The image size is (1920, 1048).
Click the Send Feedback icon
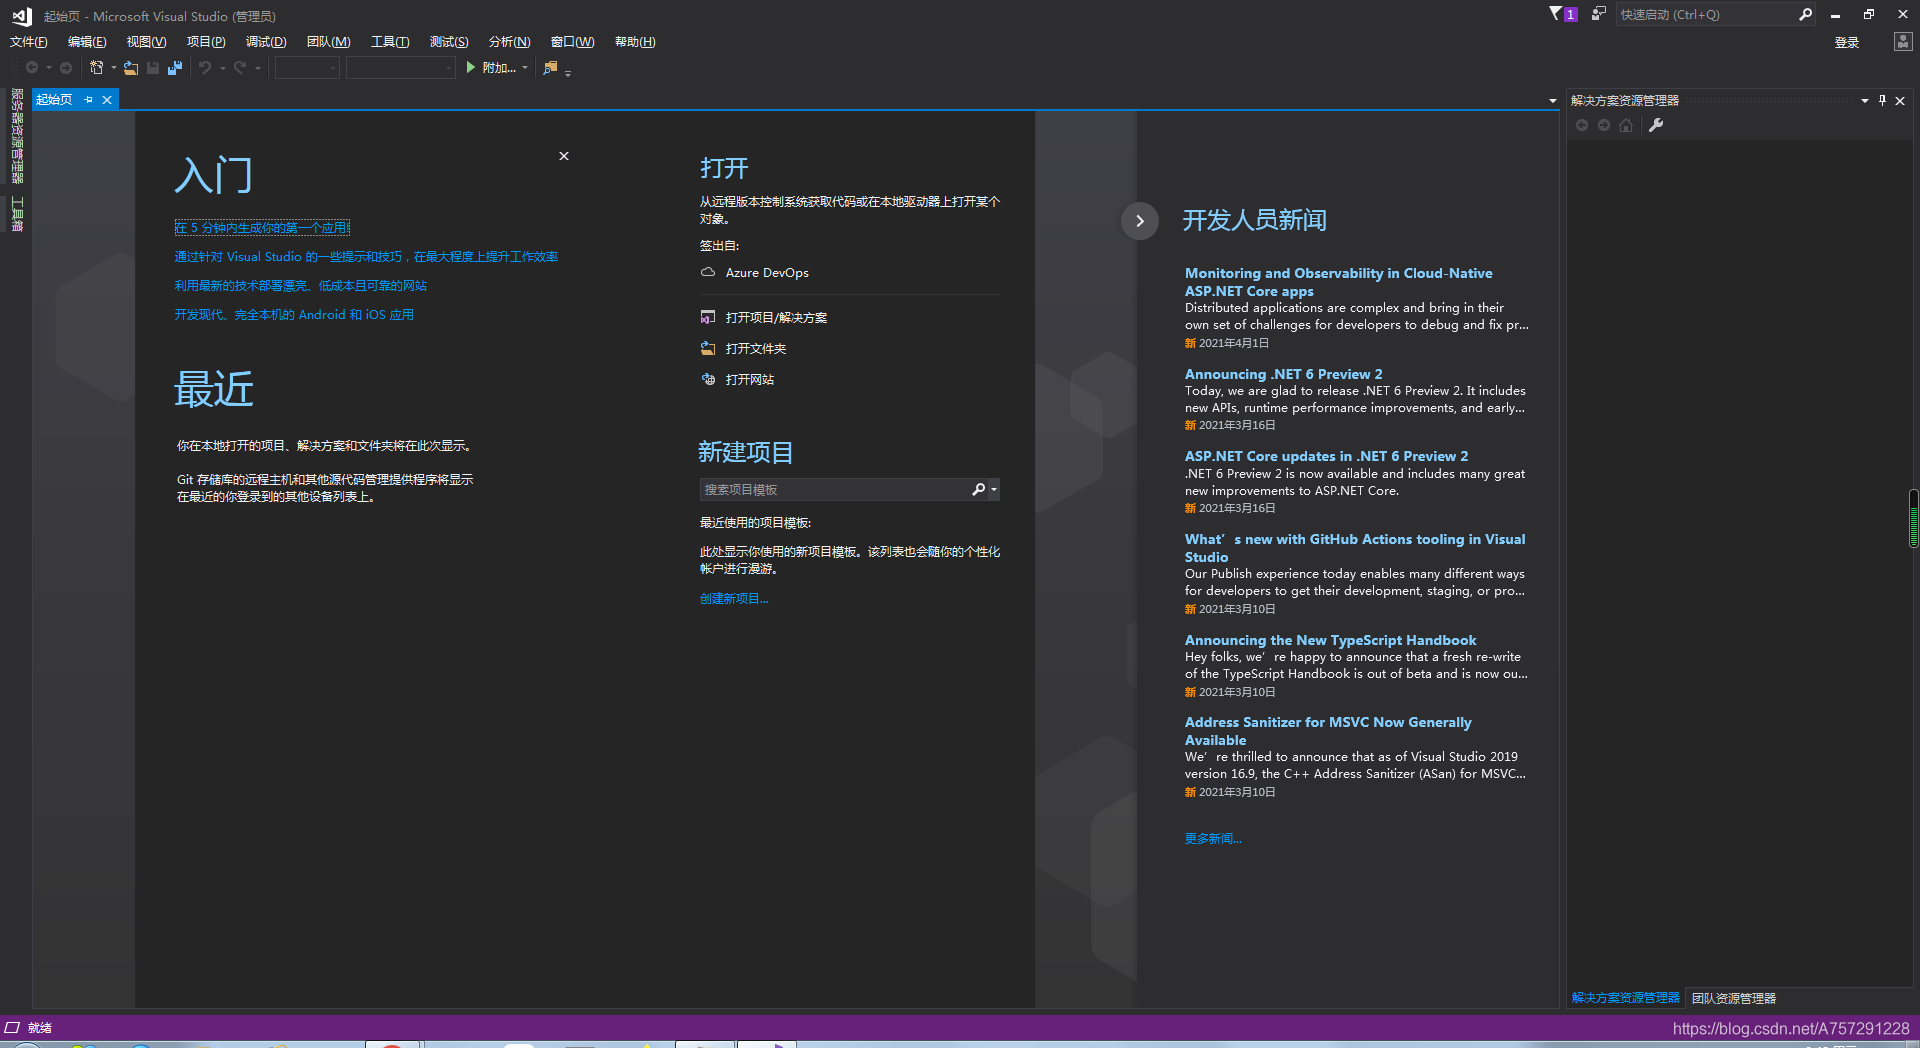coord(1598,14)
